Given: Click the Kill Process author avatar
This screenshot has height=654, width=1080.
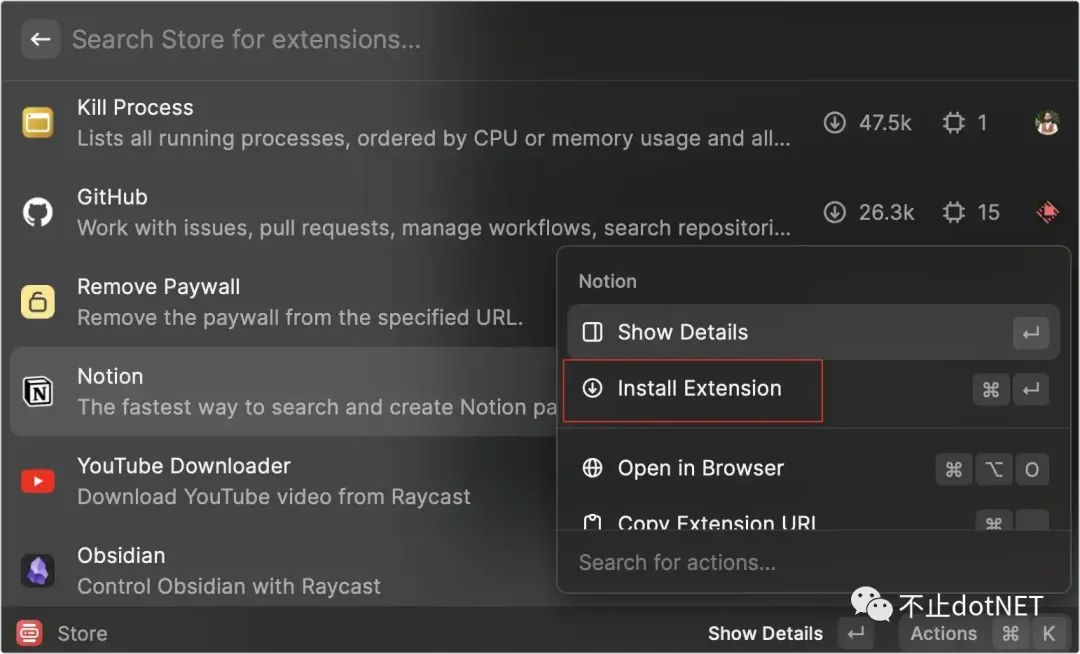Looking at the screenshot, I should click(x=1047, y=123).
